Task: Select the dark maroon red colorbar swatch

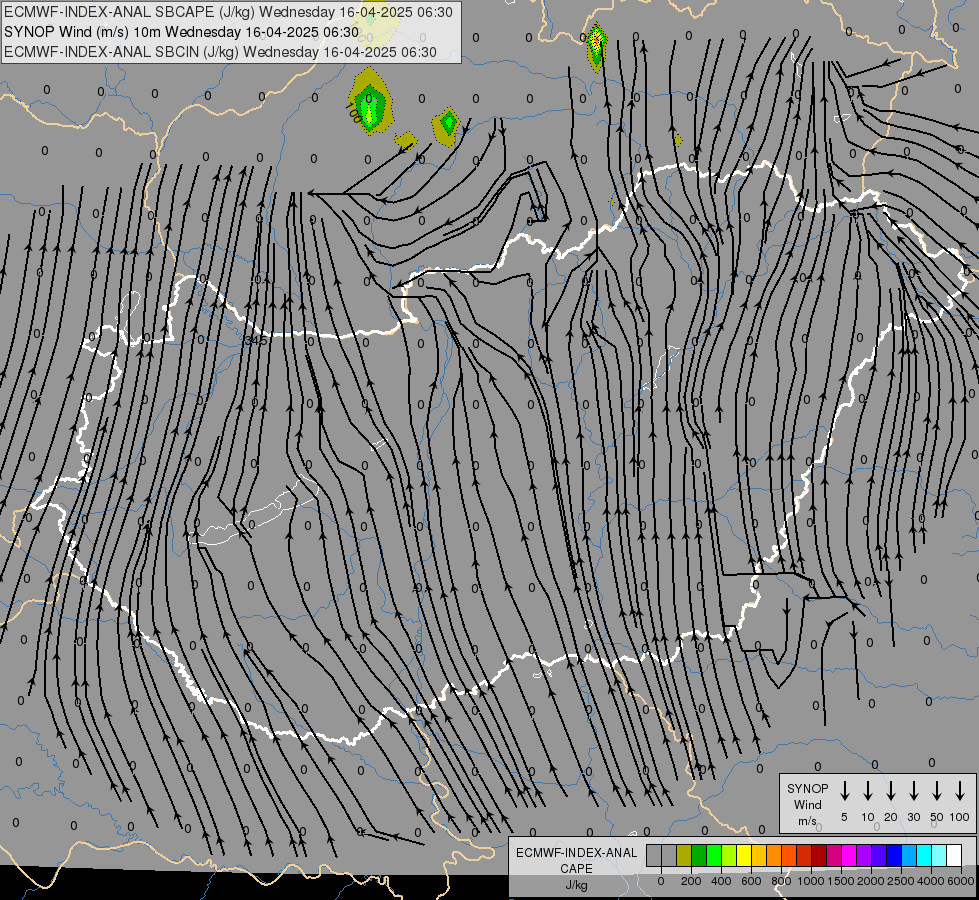Action: coord(820,856)
